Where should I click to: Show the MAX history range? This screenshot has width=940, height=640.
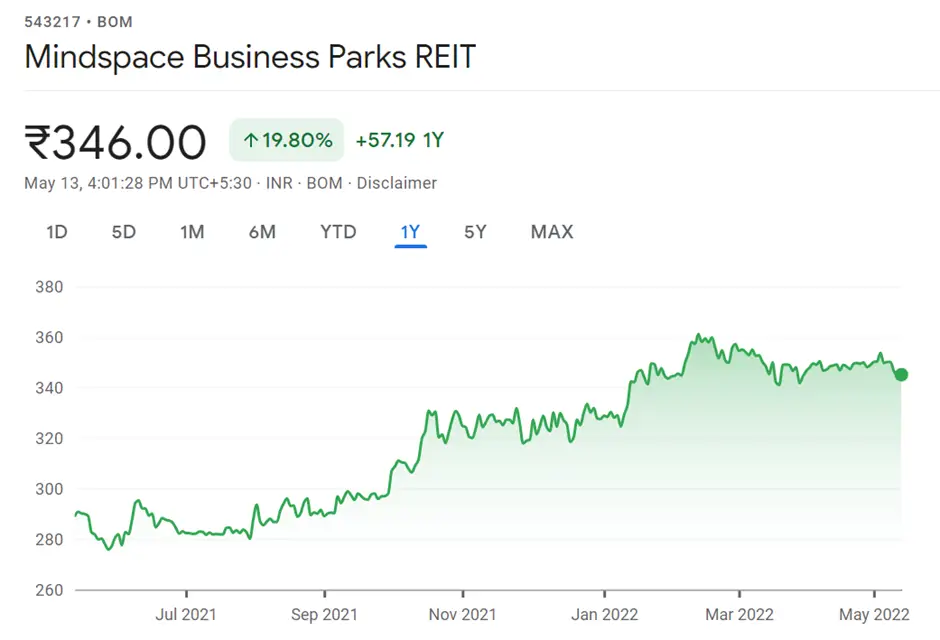pyautogui.click(x=552, y=232)
